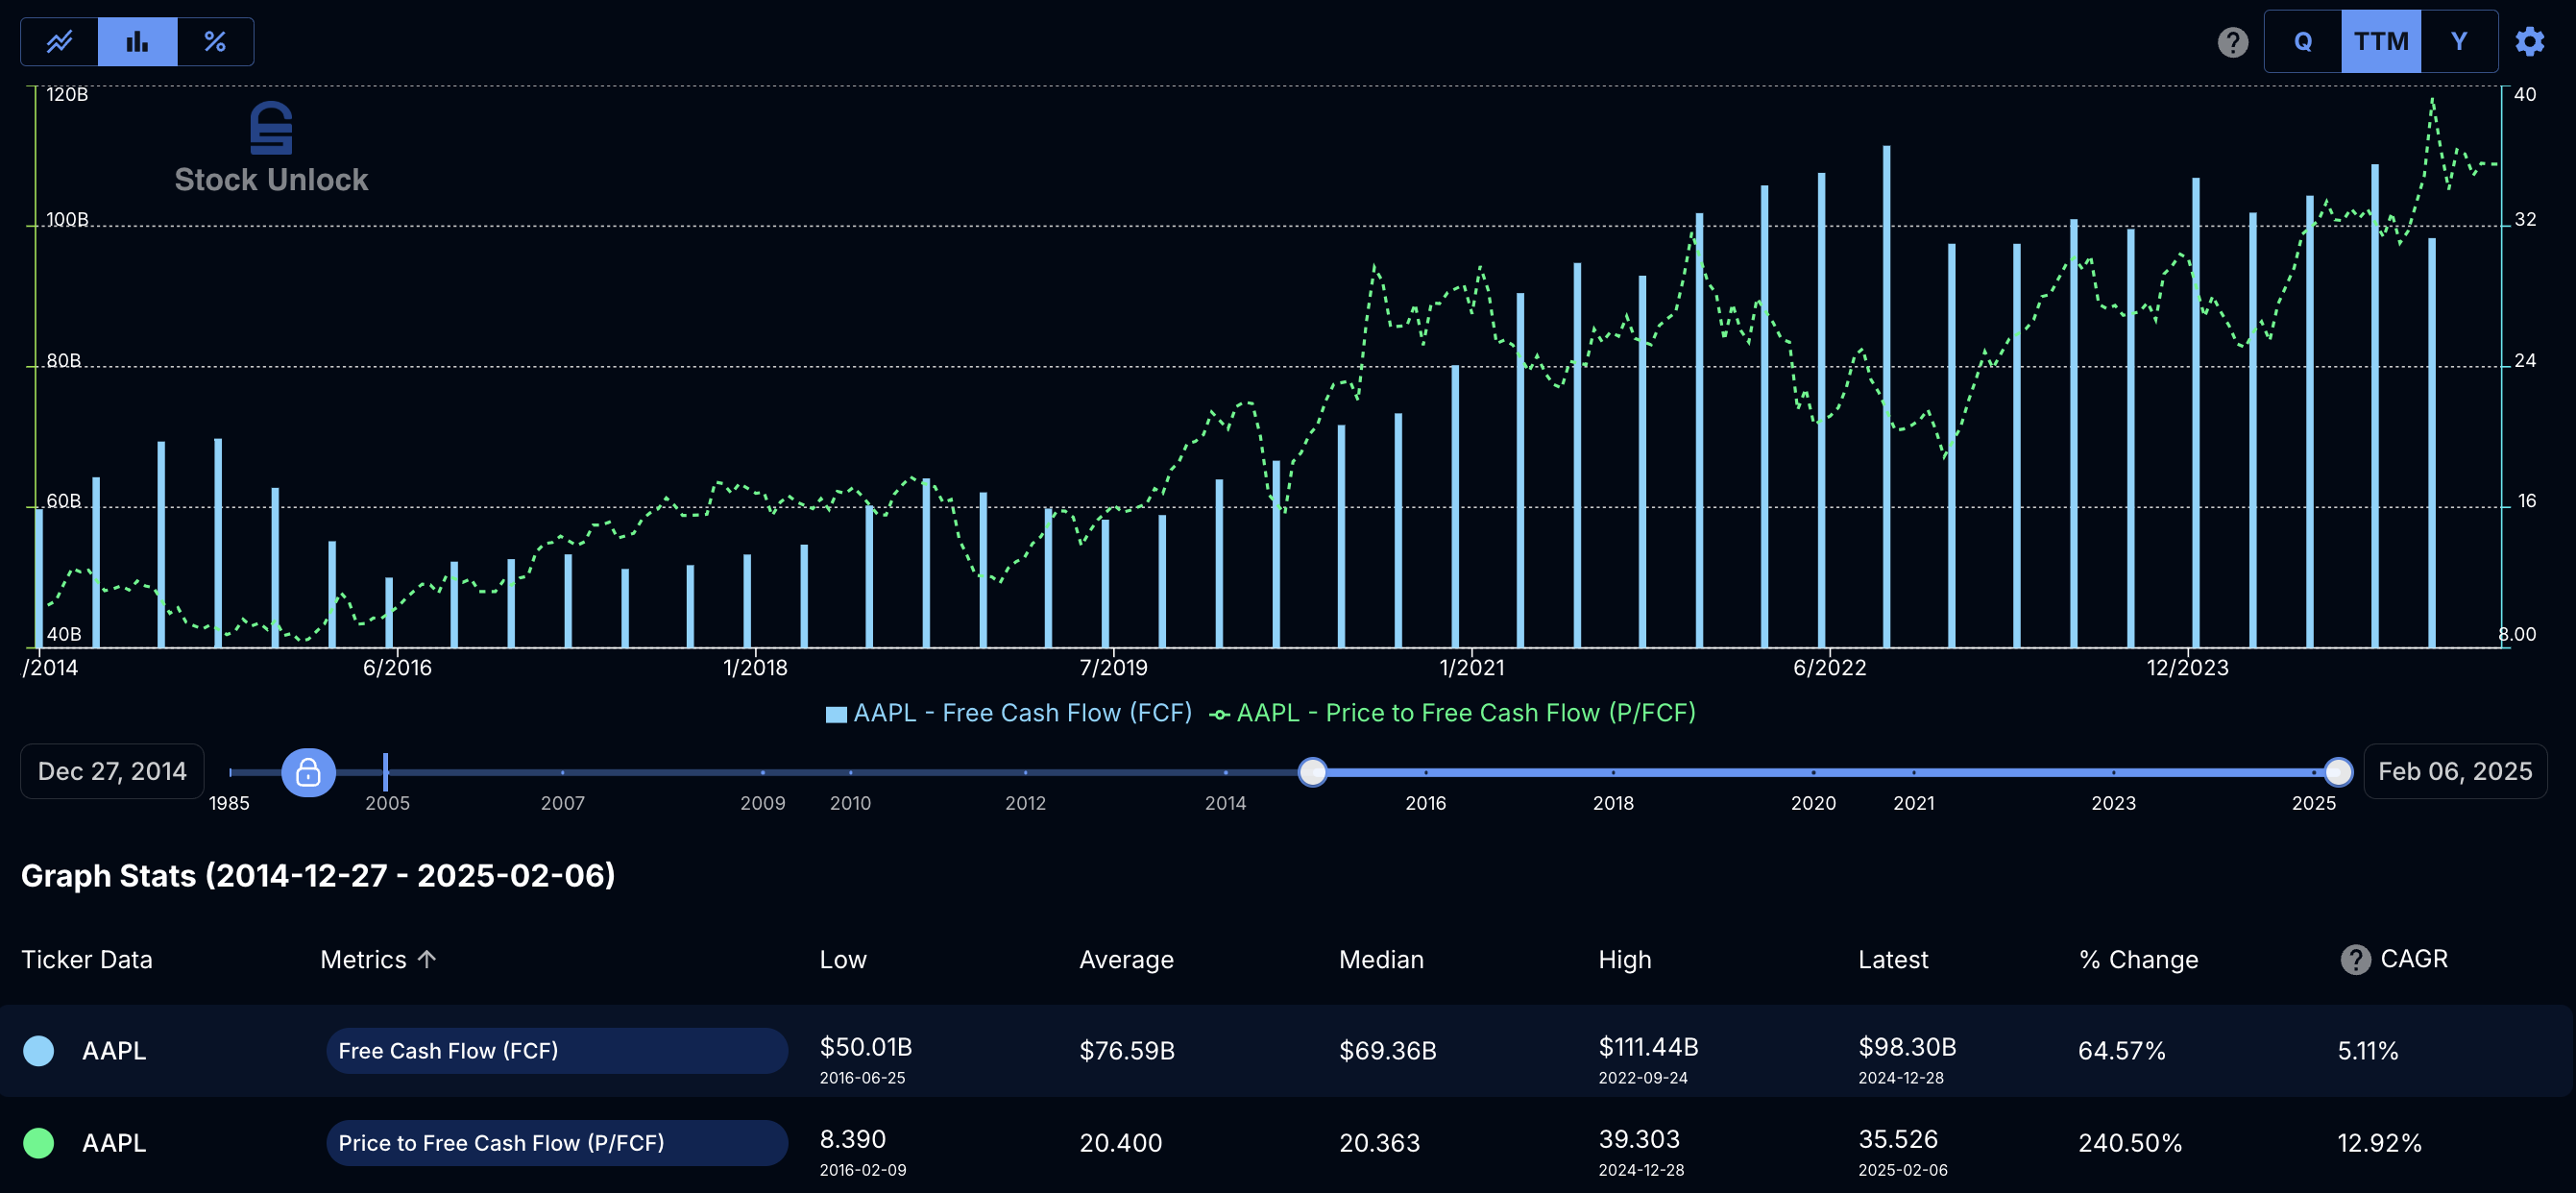This screenshot has width=2576, height=1193.
Task: Click the blue AAPL color dot
Action: click(39, 1050)
